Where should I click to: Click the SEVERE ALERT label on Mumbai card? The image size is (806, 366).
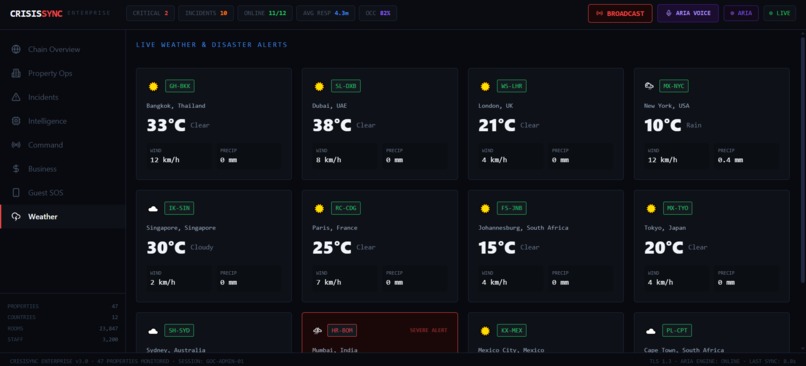pos(429,331)
